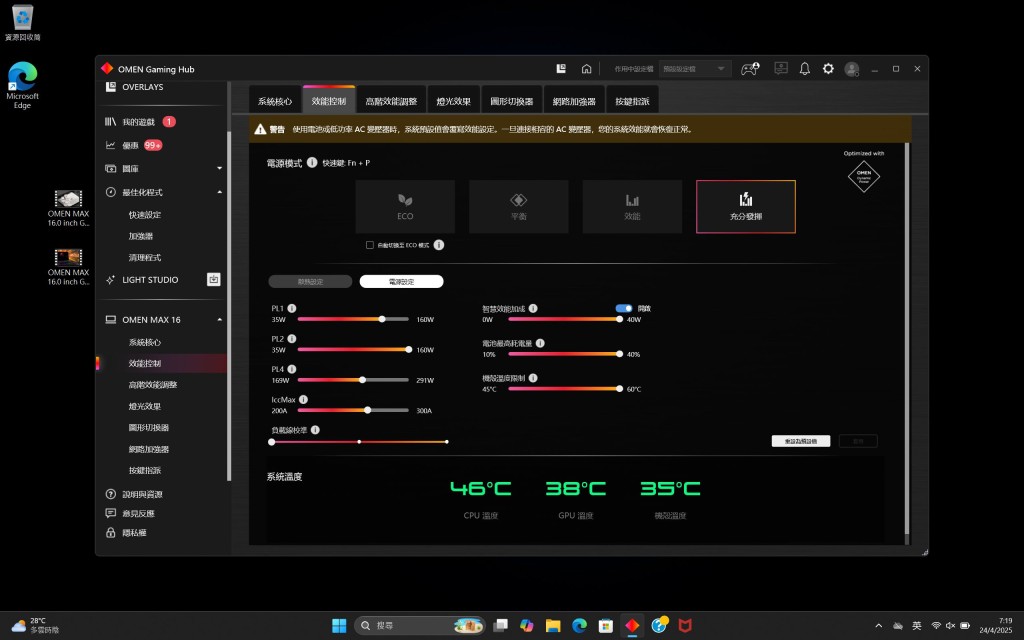Collapse the OMEN MAX 16 sidebar section

(219, 319)
